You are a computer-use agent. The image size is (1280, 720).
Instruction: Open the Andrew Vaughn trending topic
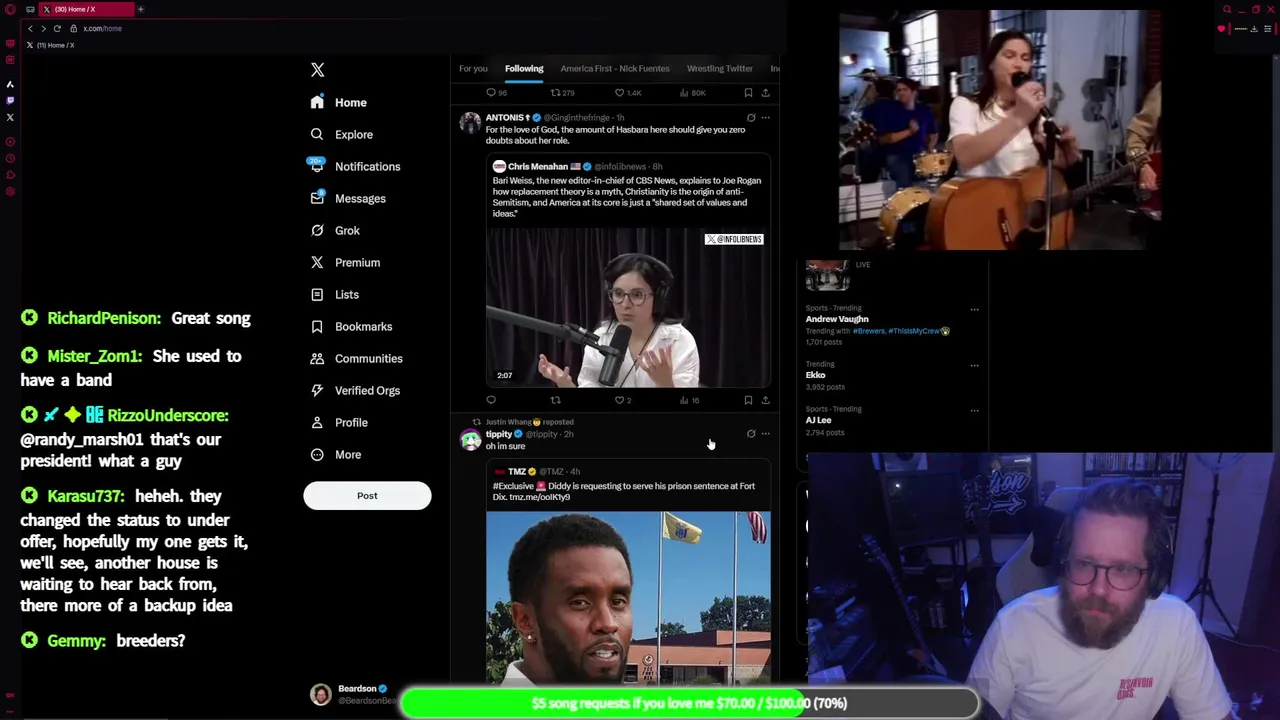click(837, 319)
